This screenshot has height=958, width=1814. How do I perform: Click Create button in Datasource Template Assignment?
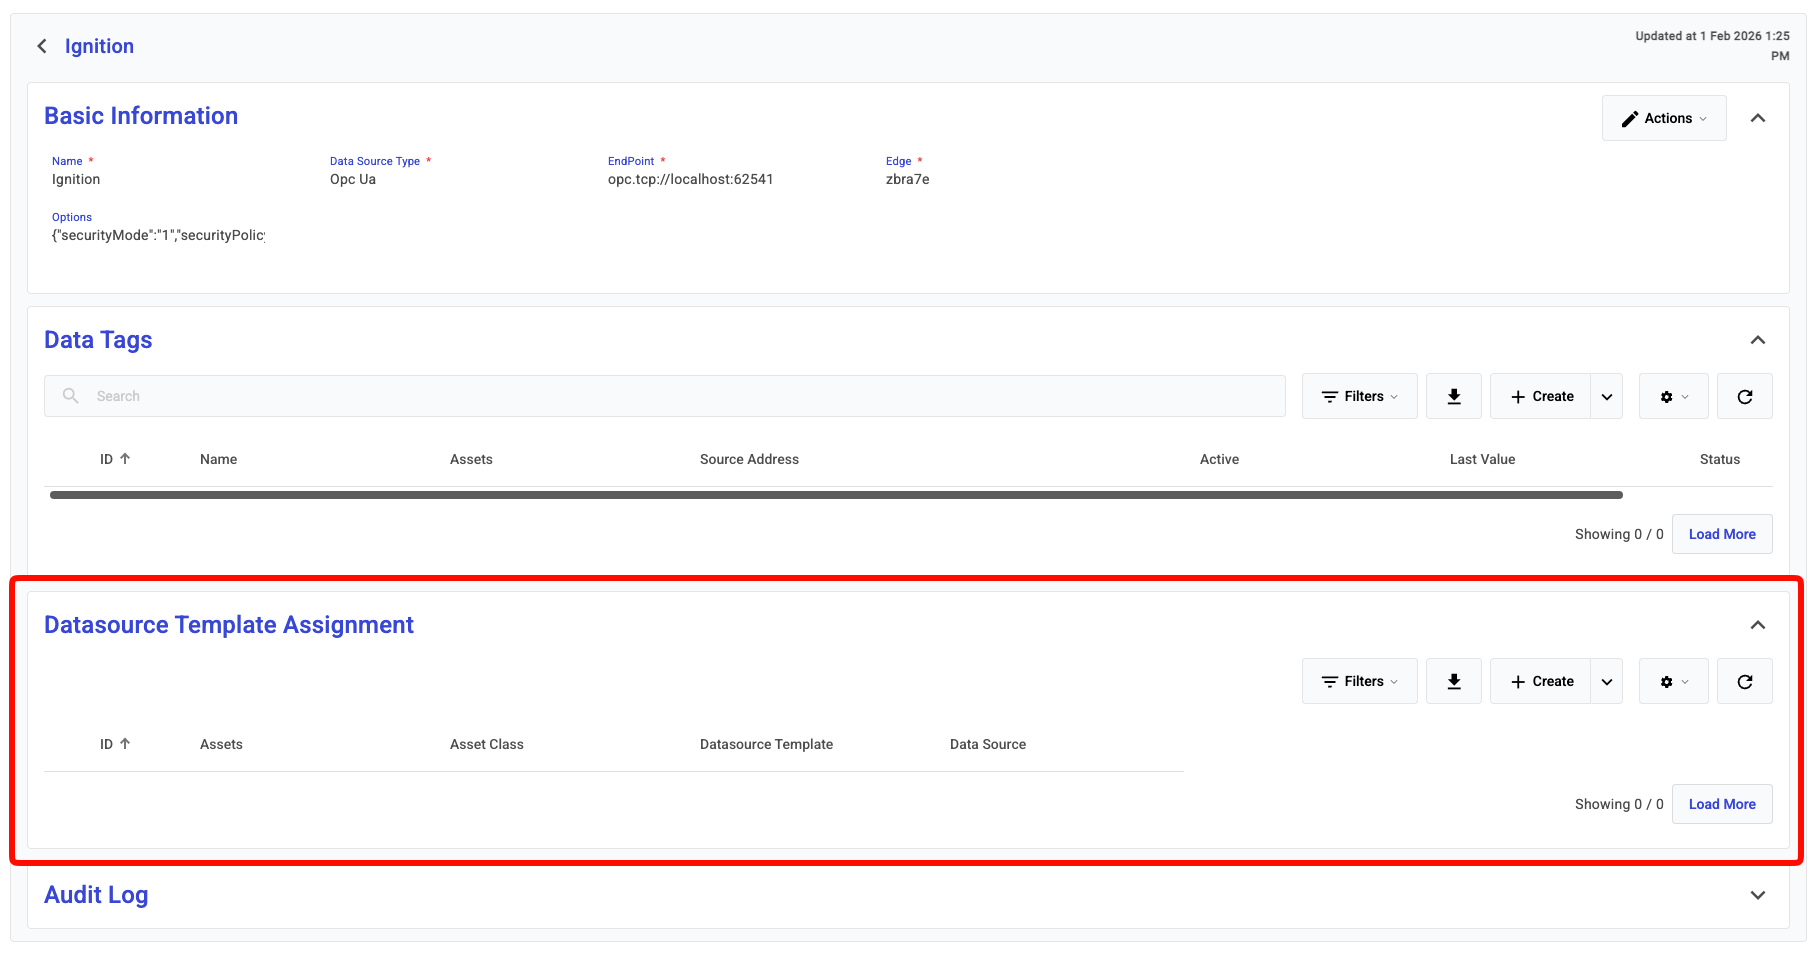coord(1541,682)
